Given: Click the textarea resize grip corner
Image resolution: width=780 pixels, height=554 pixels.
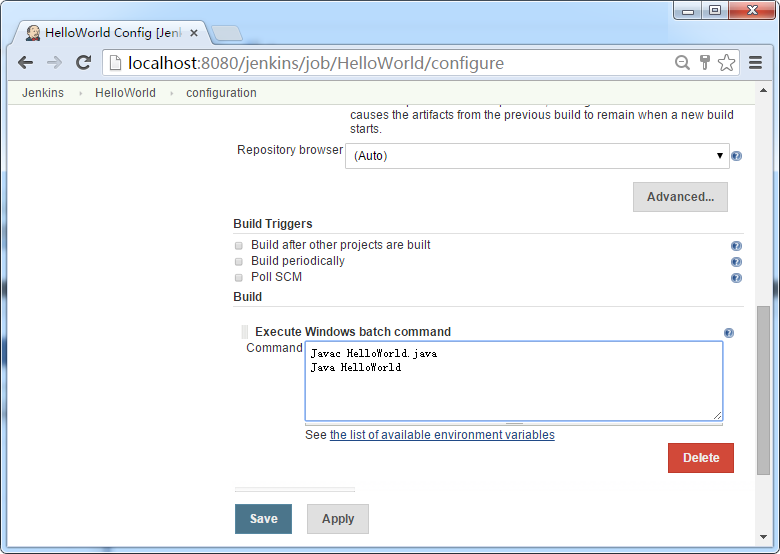Looking at the screenshot, I should point(717,415).
